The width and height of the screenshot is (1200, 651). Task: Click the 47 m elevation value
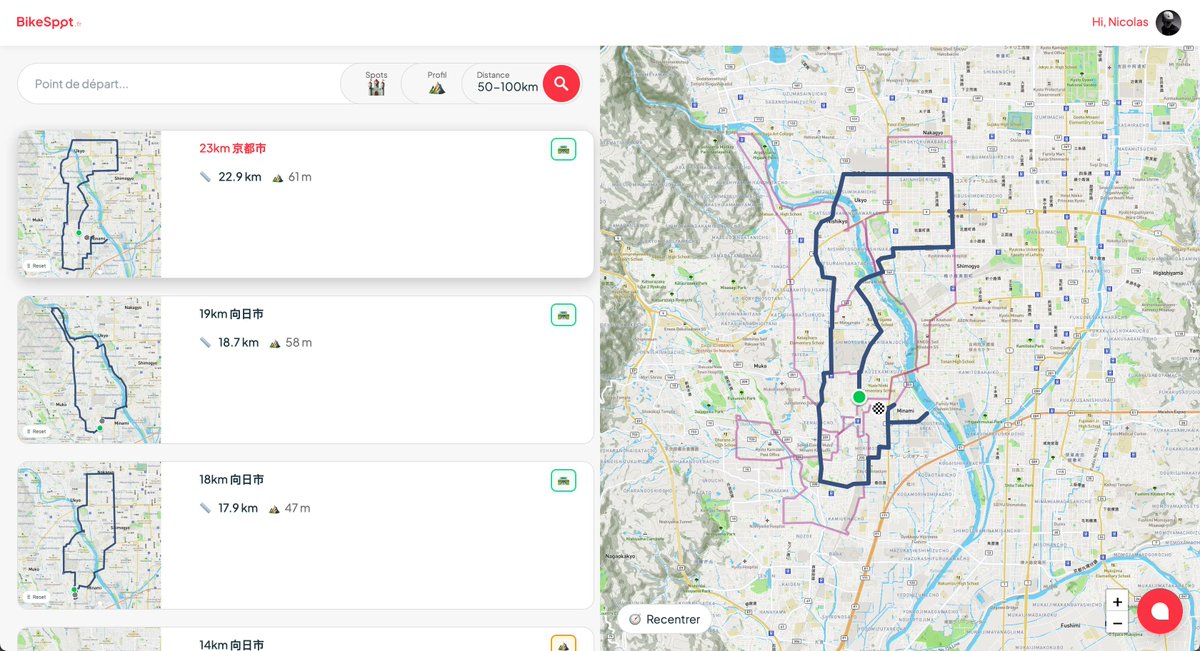click(298, 508)
